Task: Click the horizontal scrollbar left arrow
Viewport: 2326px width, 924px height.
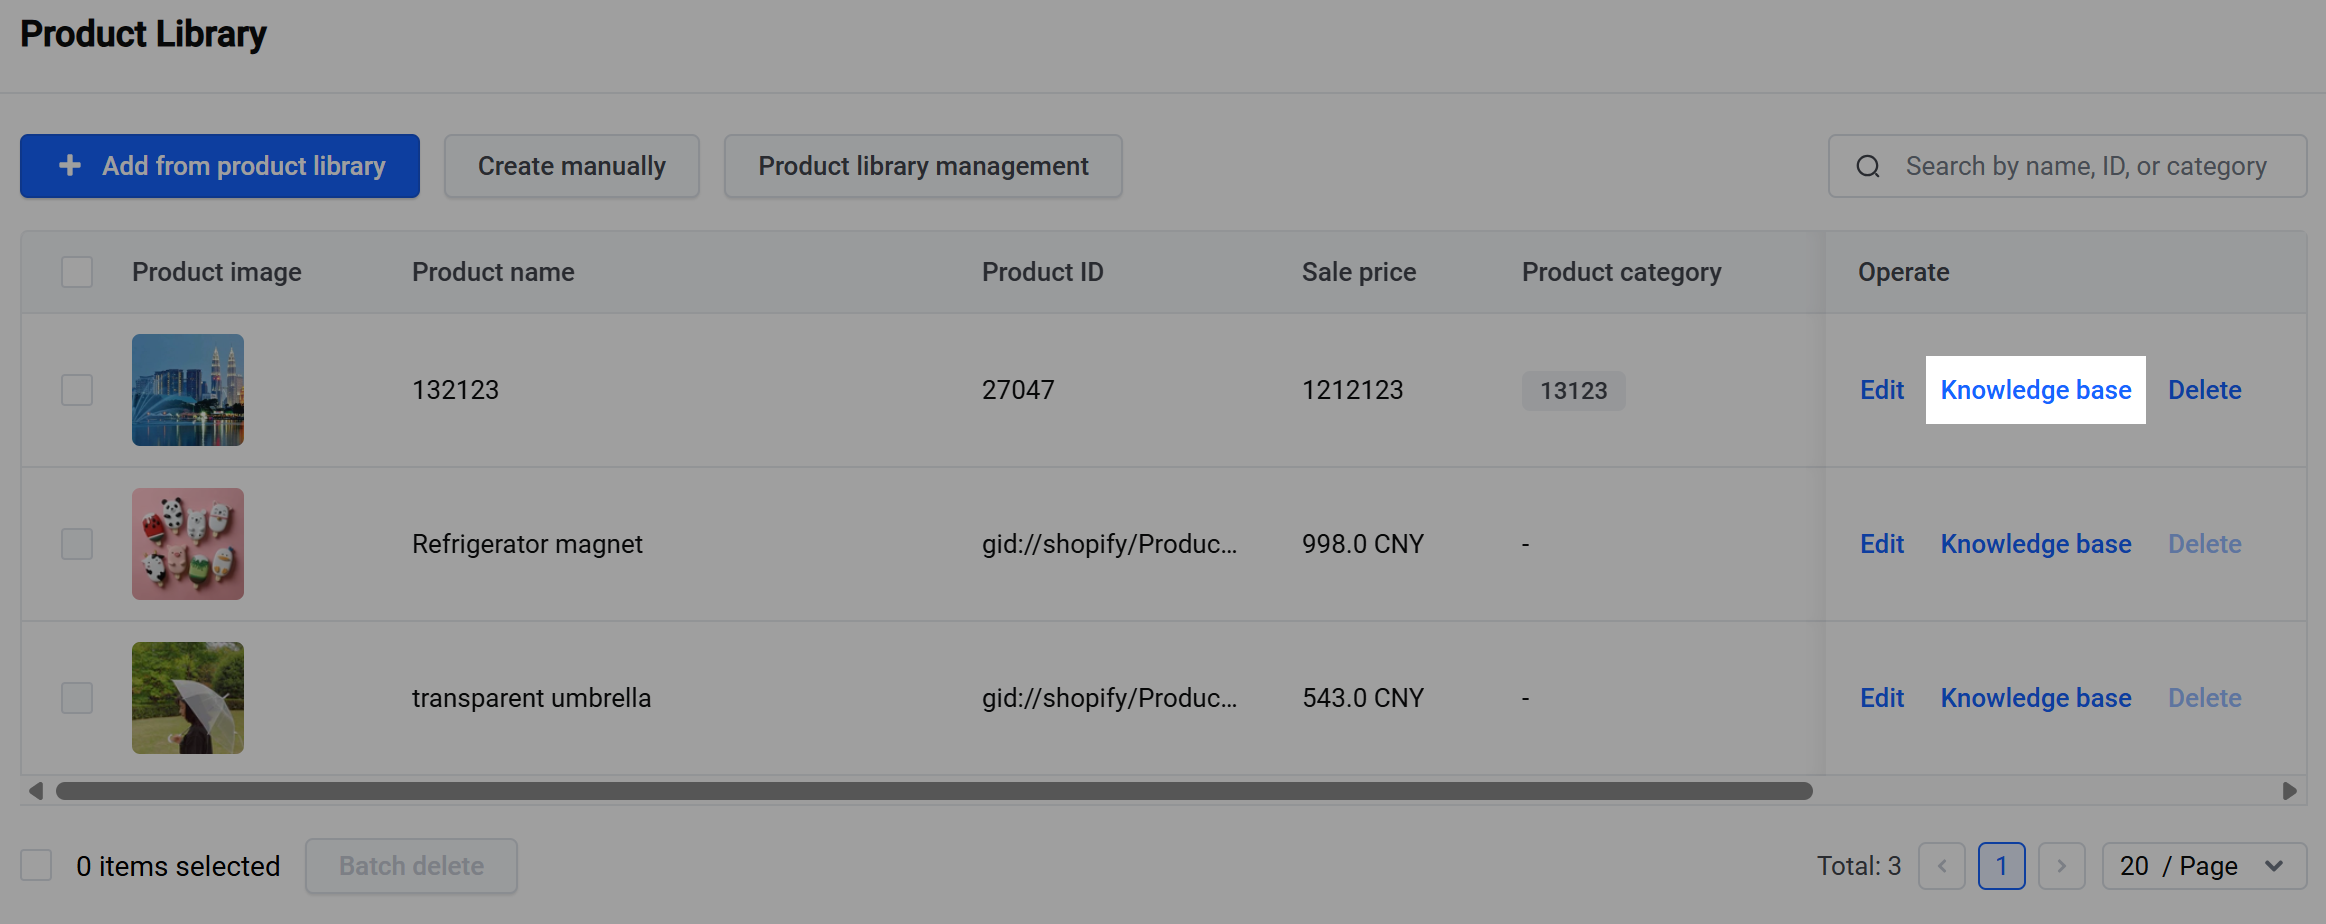Action: coord(36,791)
